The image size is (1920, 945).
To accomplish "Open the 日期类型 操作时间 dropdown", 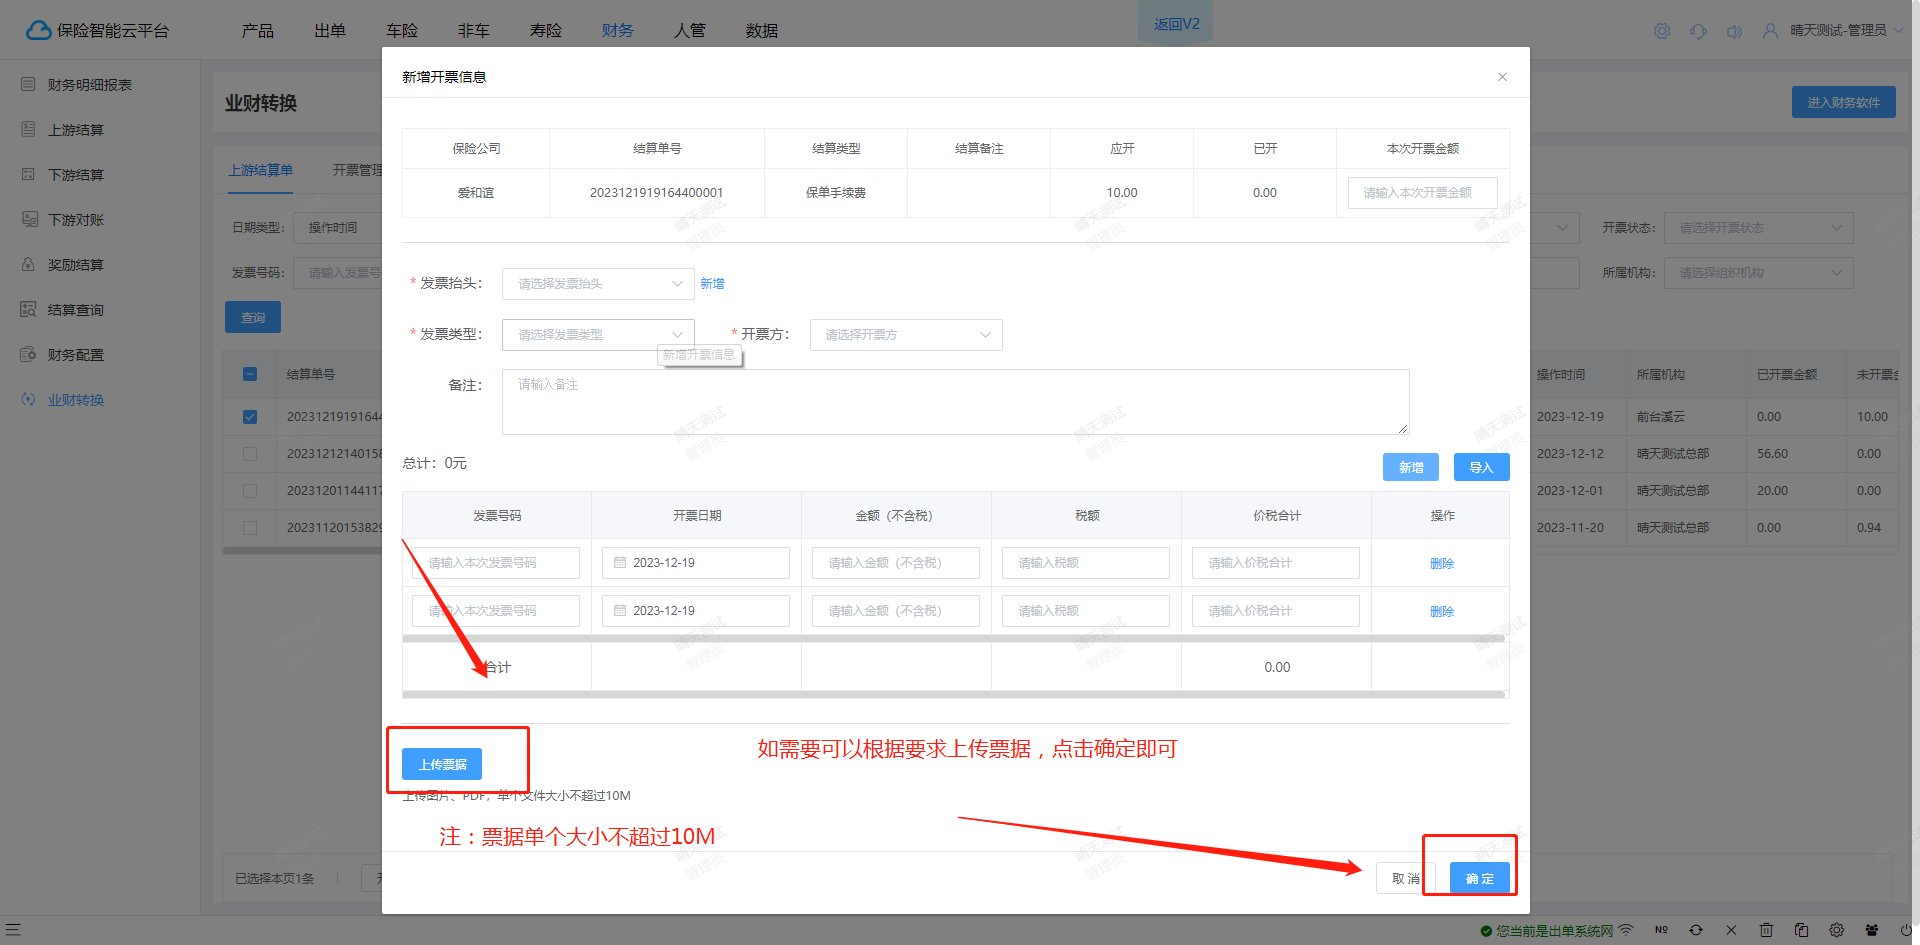I will tap(338, 228).
